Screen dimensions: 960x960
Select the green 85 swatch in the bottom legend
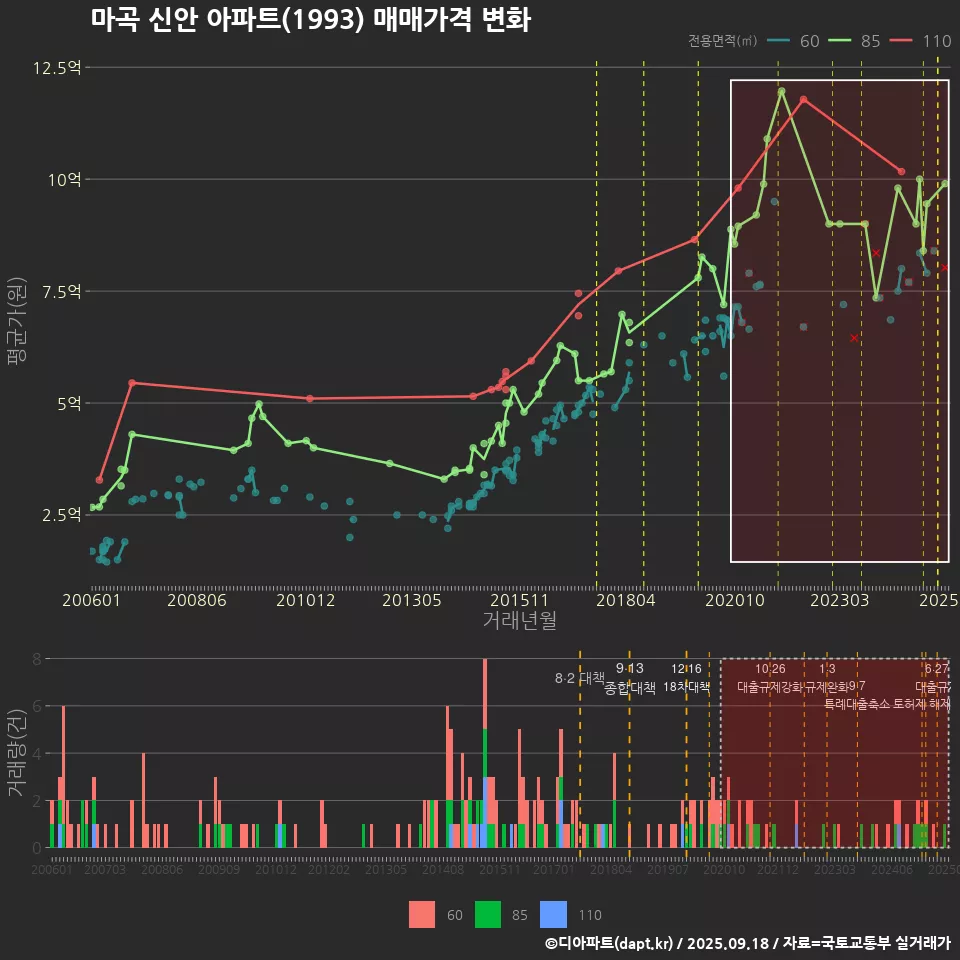coord(487,914)
